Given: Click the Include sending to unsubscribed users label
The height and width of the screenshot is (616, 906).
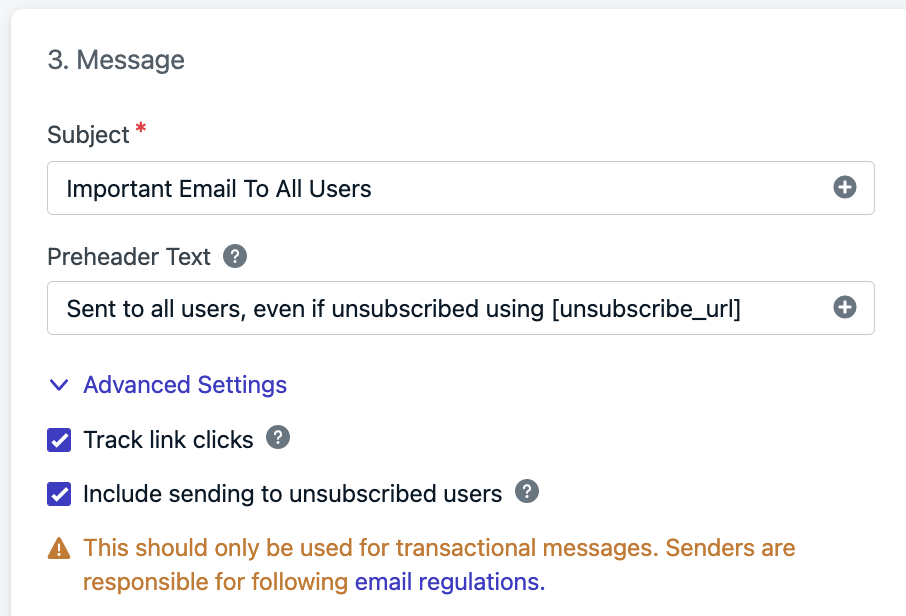Looking at the screenshot, I should pos(292,493).
